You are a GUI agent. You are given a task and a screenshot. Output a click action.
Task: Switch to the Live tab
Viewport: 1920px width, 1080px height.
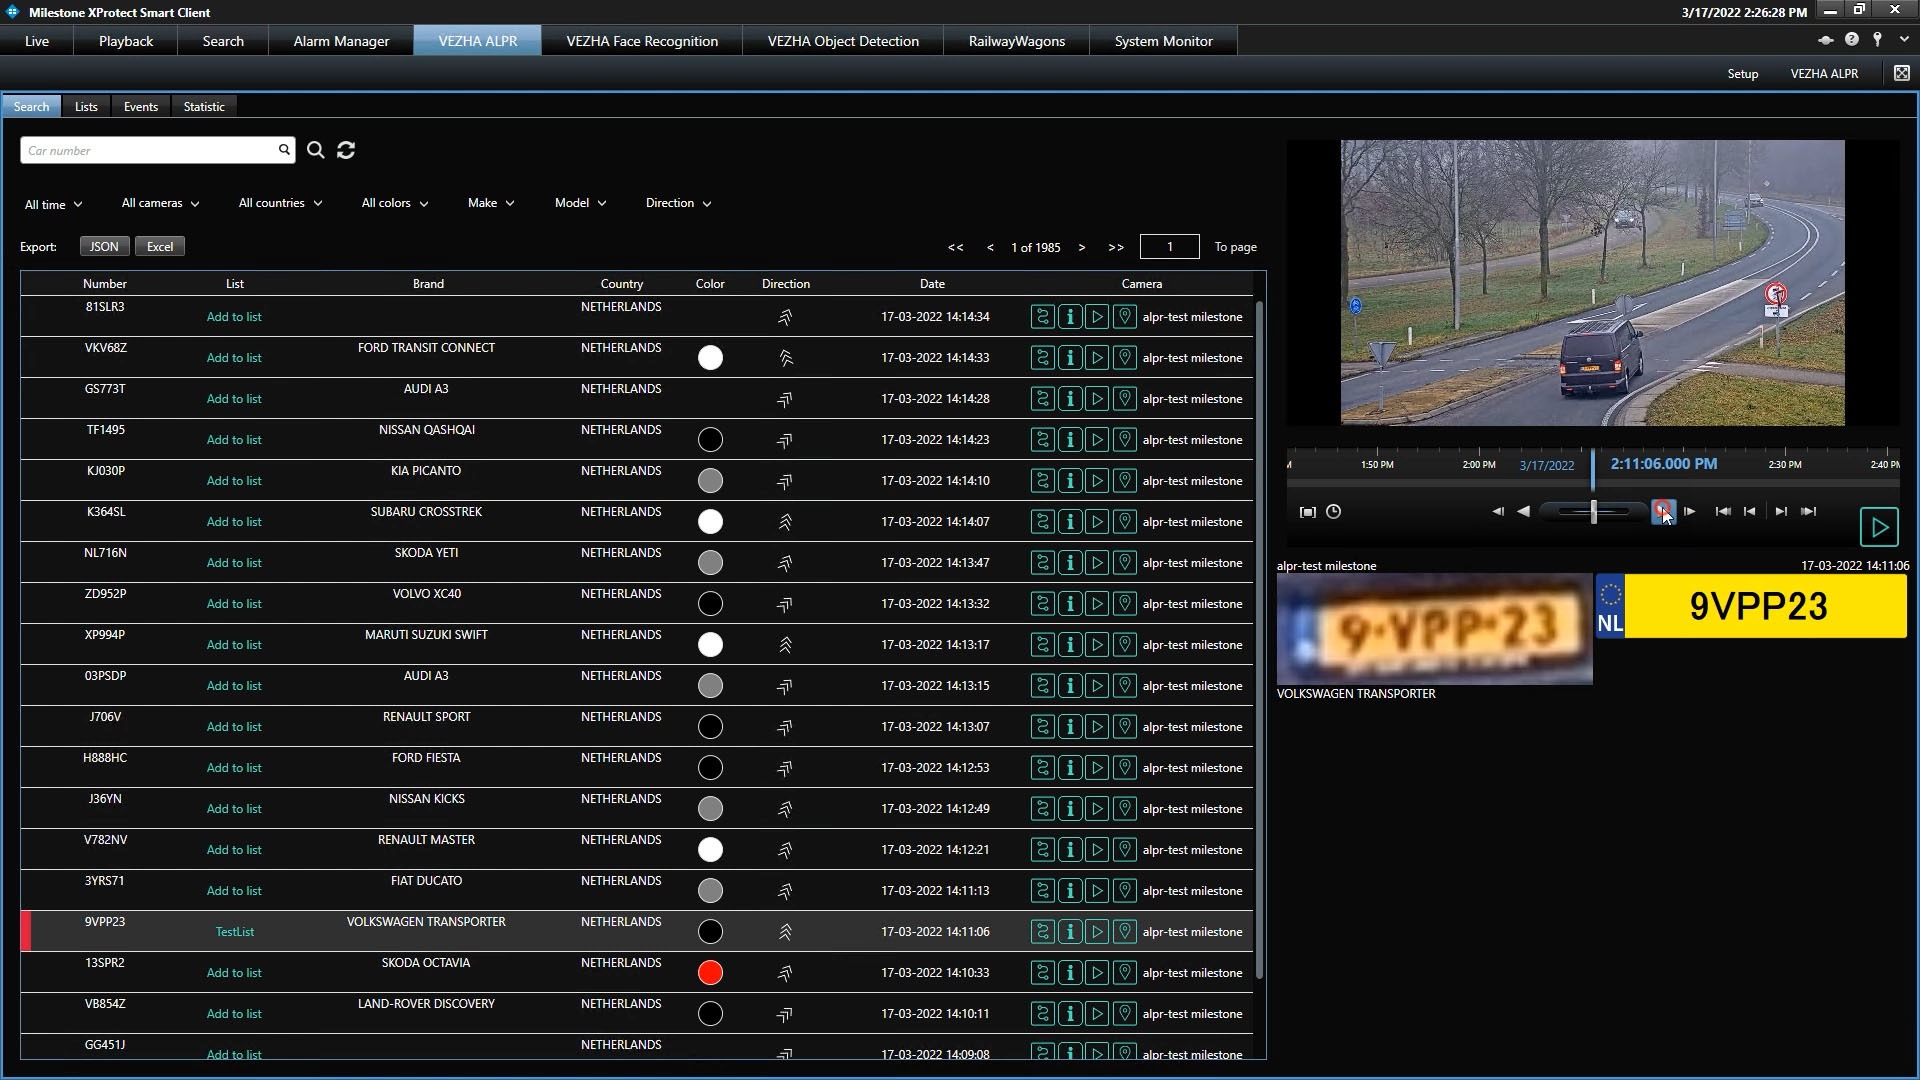coord(37,41)
